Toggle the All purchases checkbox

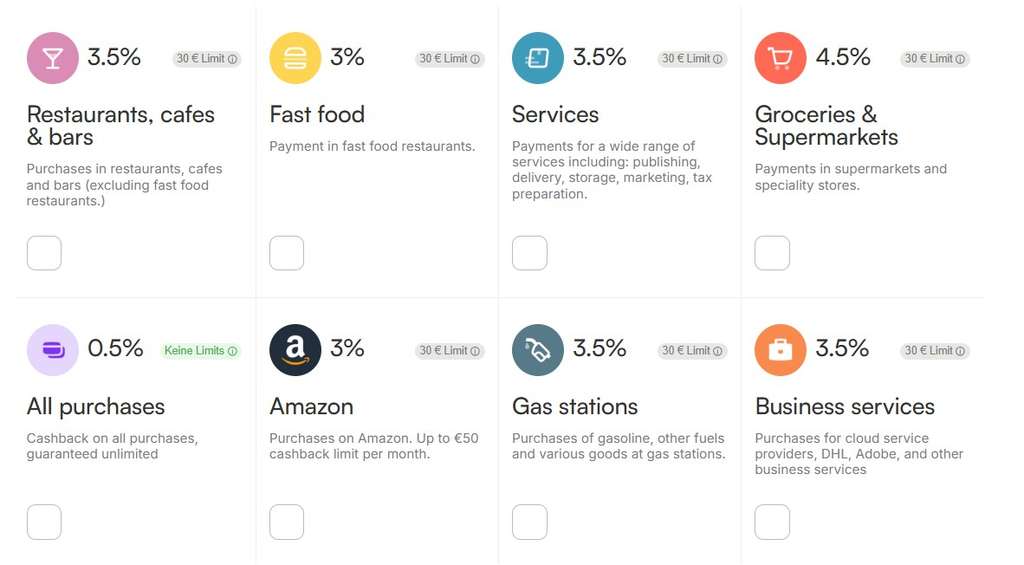[44, 522]
